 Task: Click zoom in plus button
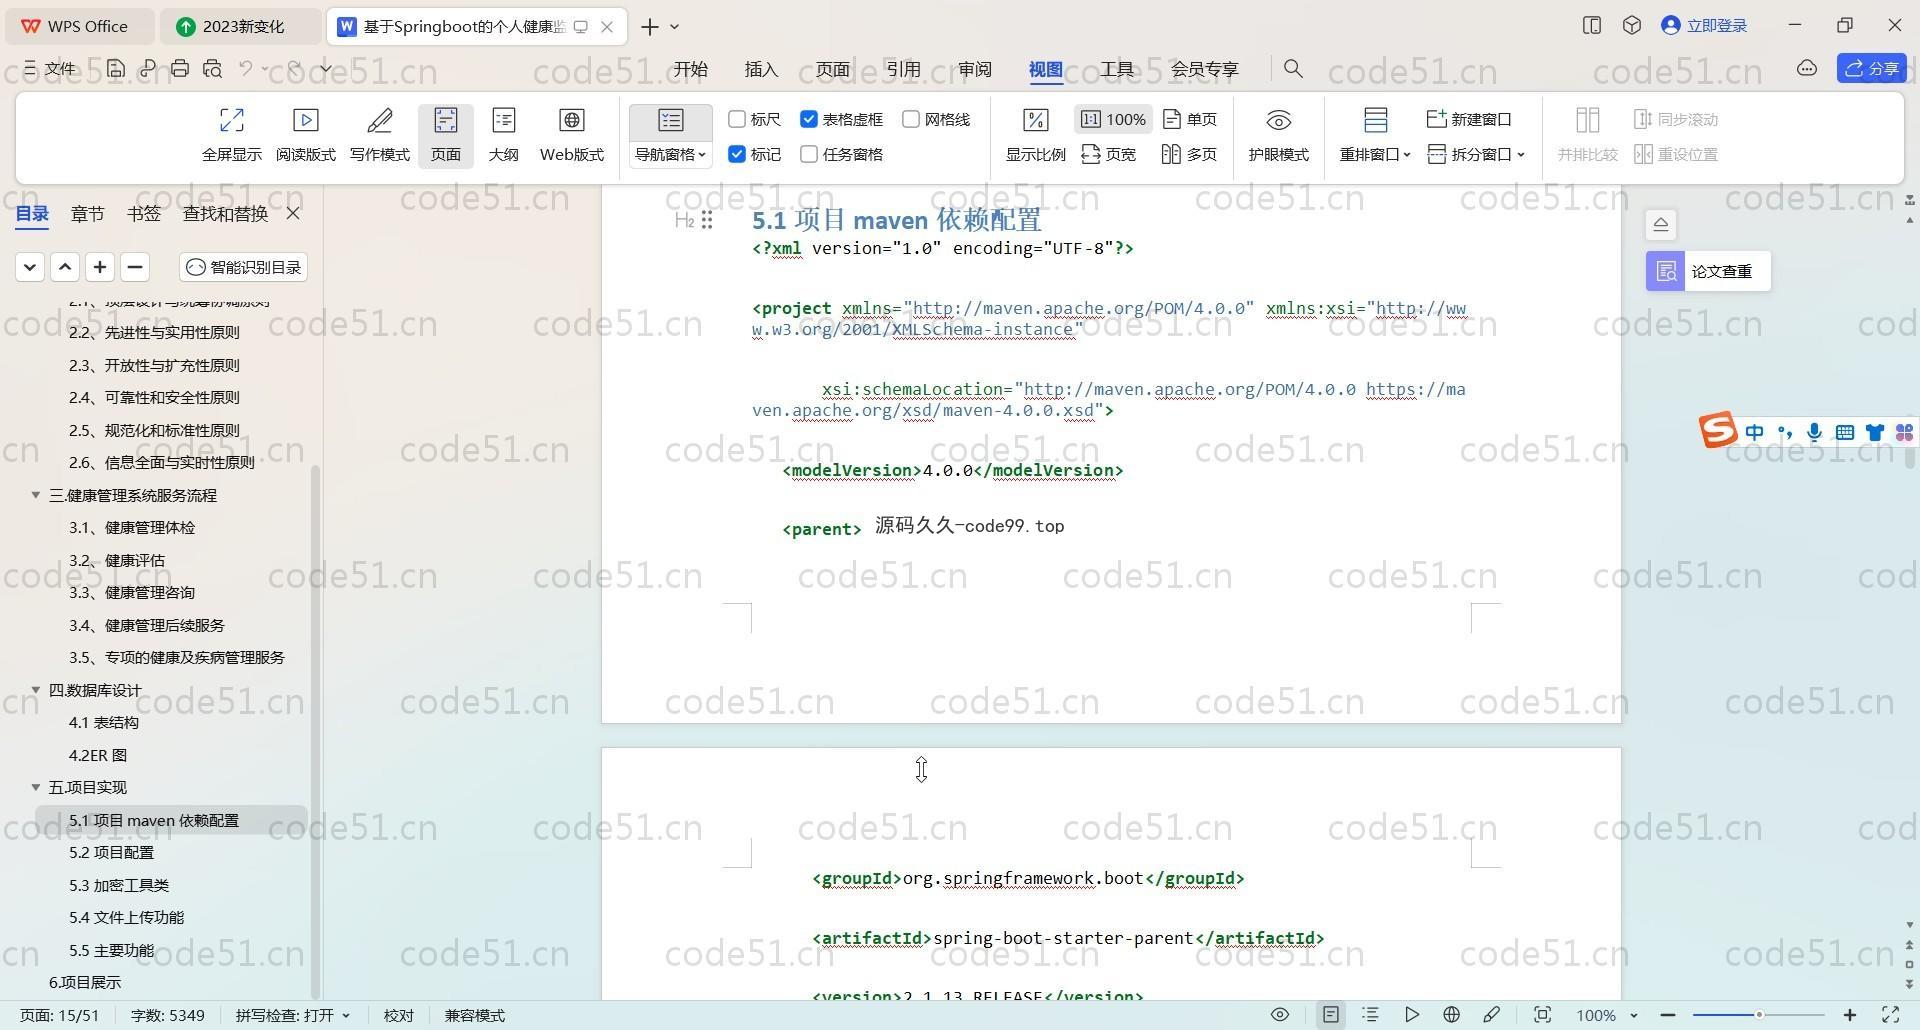click(1850, 1015)
